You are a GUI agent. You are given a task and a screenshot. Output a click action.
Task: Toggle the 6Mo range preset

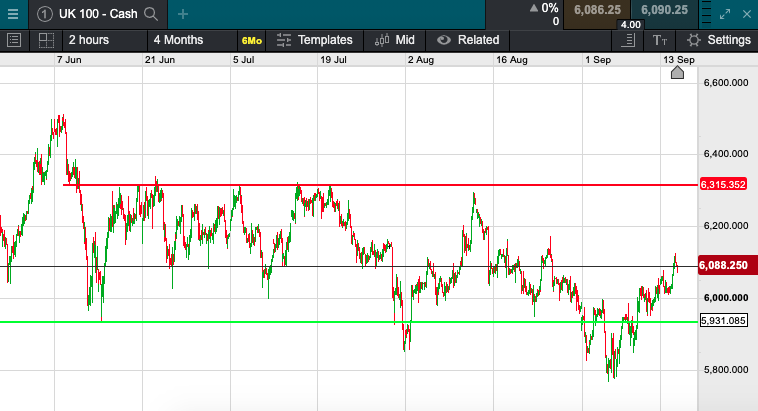pos(250,40)
